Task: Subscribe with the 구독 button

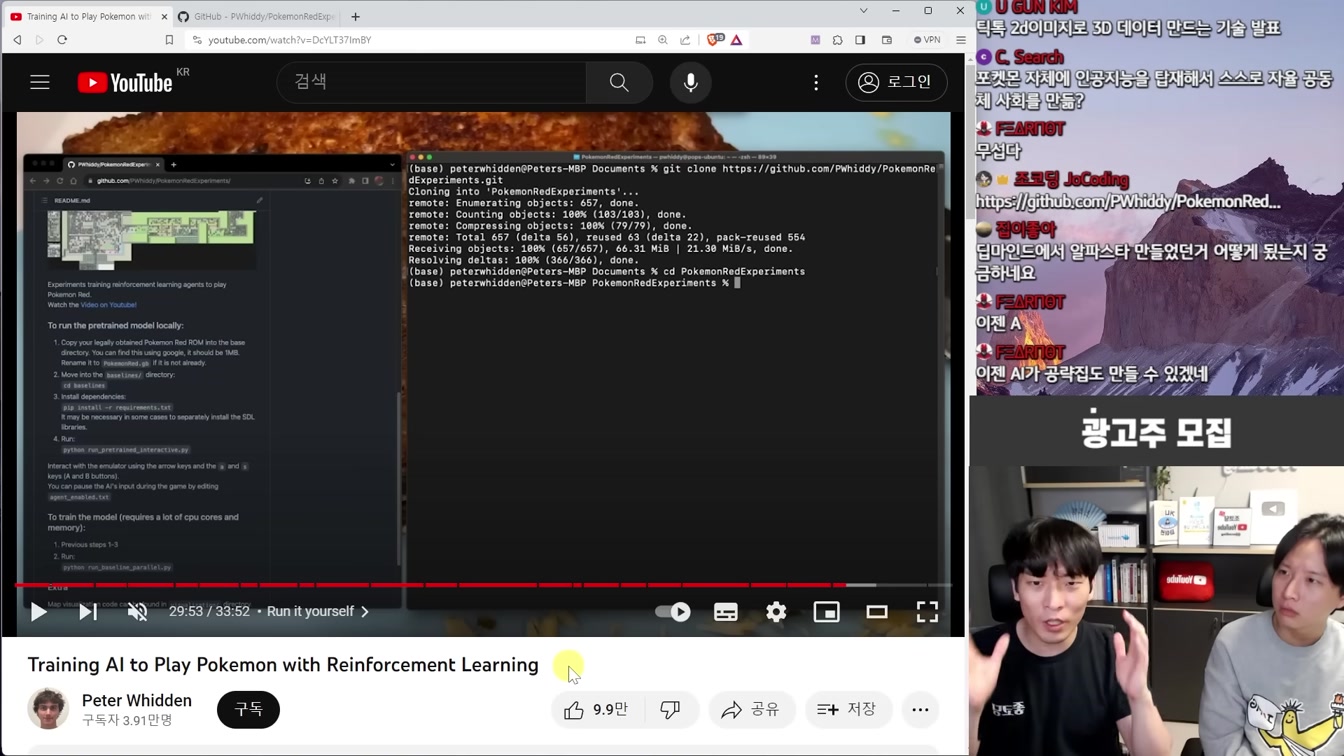Action: tap(248, 709)
